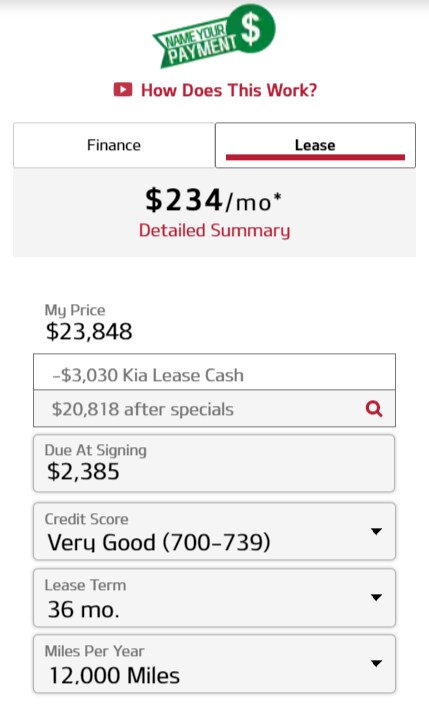This screenshot has width=429, height=712.
Task: Open How Does This Work link
Action: [x=229, y=90]
